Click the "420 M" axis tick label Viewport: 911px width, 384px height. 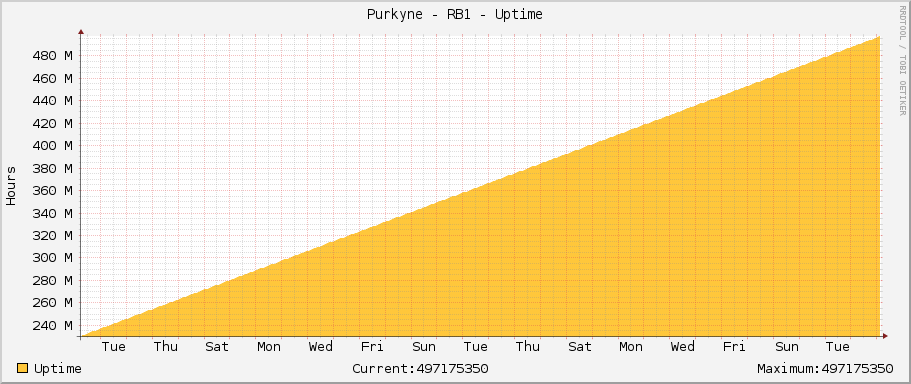point(52,124)
